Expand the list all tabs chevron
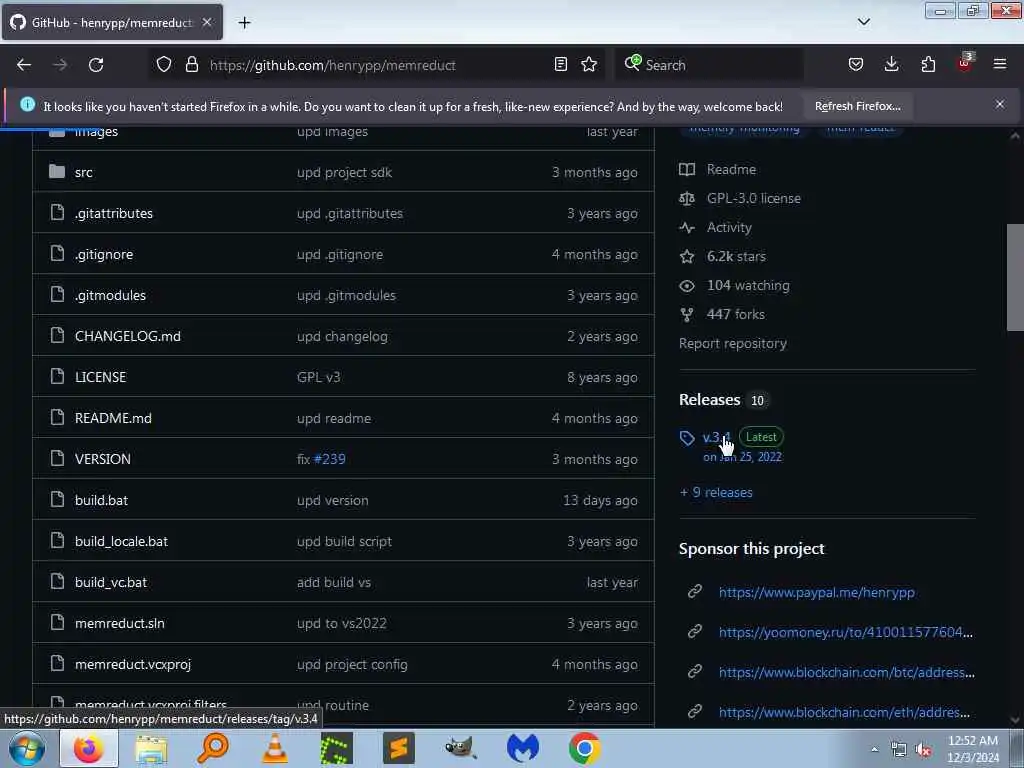 tap(863, 22)
